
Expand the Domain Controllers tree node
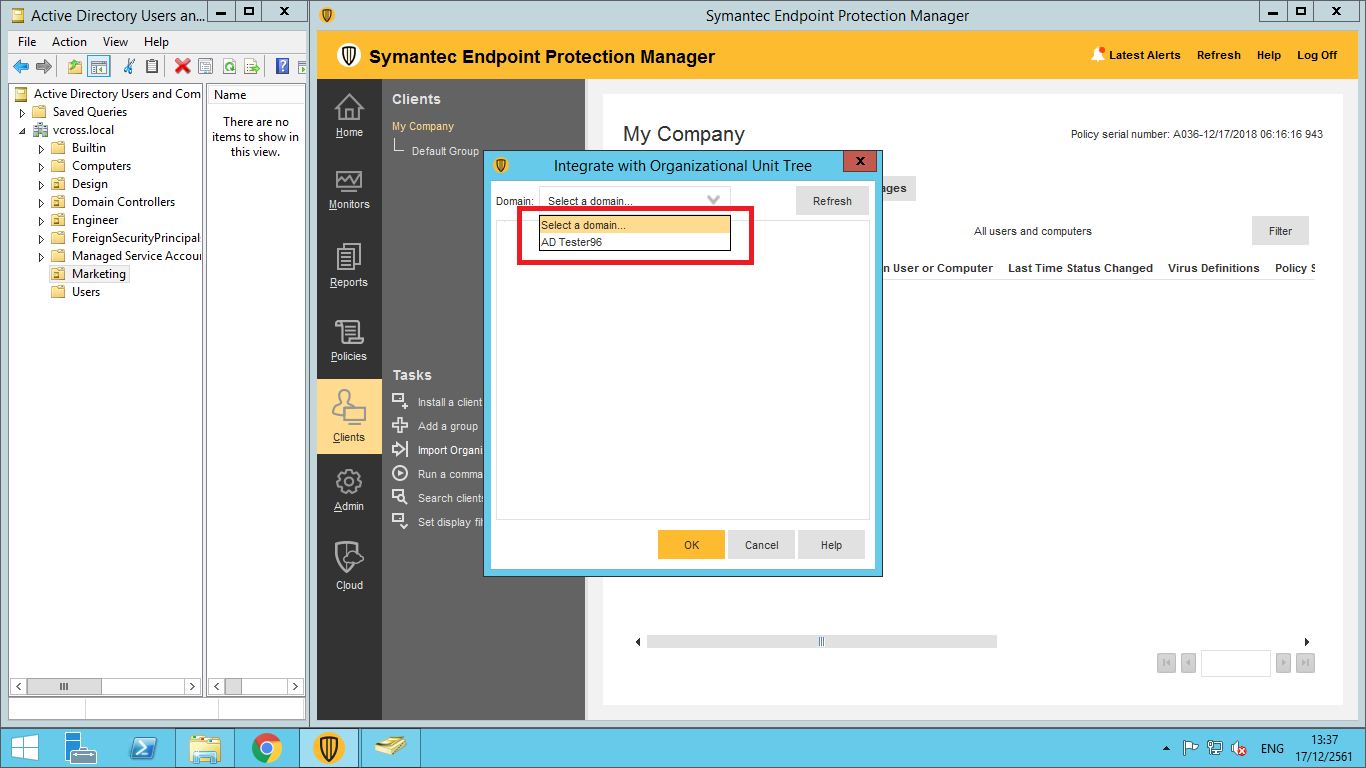[42, 203]
